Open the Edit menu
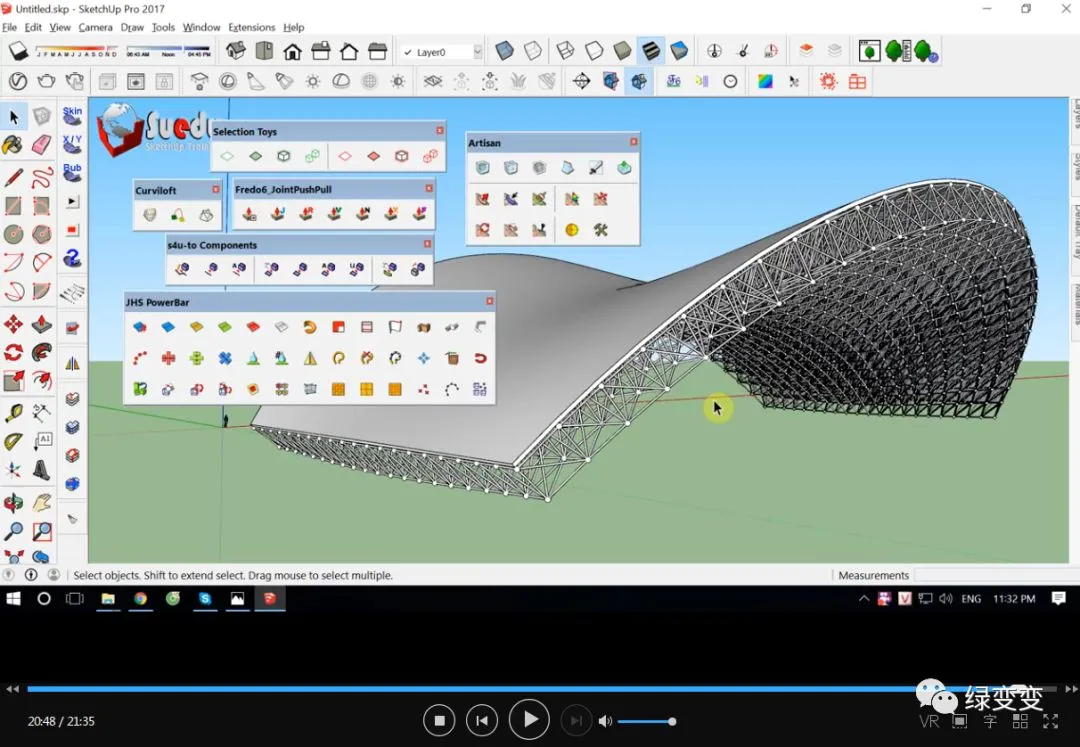The image size is (1080, 747). point(33,27)
